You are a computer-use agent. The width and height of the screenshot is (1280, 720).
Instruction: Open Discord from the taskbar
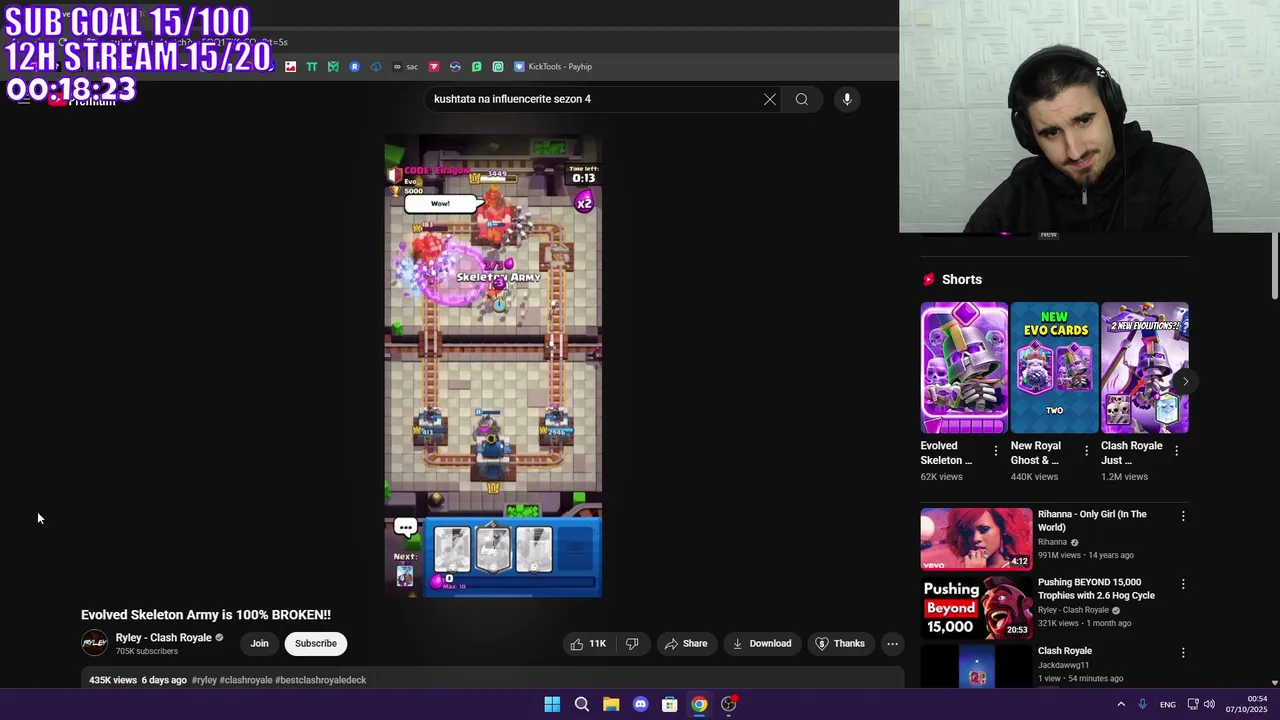[640, 704]
